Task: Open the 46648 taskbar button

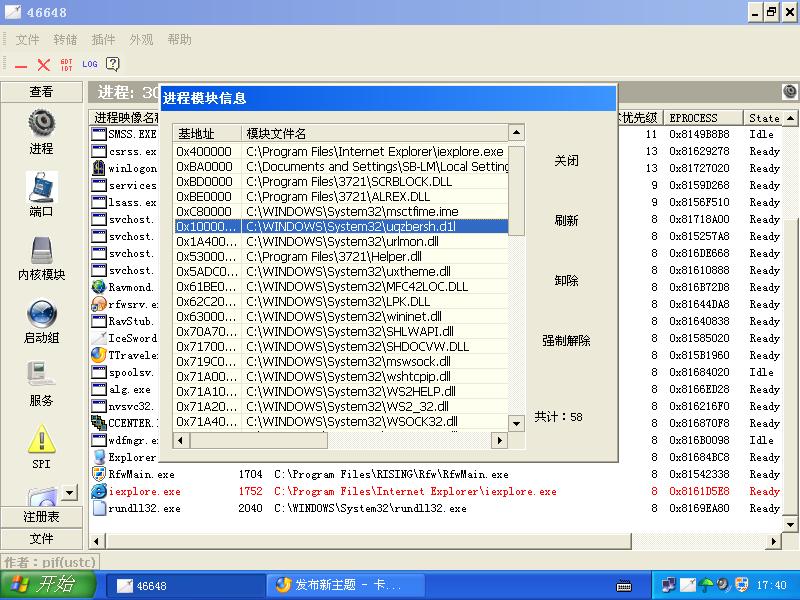Action: pos(186,586)
